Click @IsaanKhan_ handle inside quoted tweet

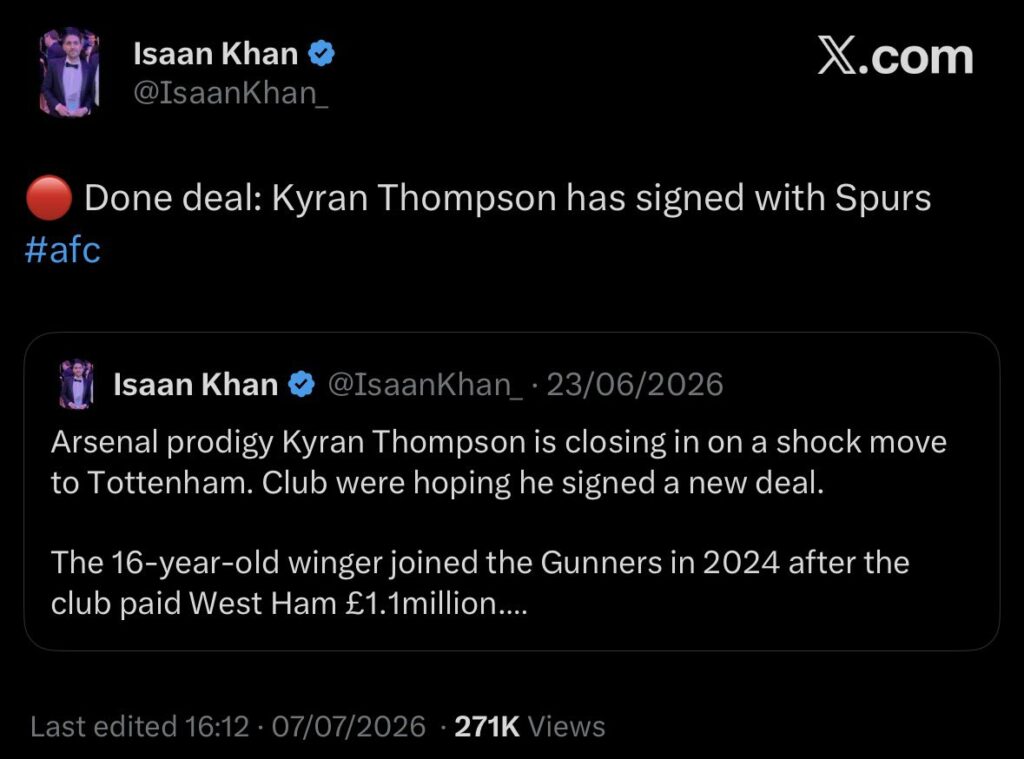click(424, 384)
